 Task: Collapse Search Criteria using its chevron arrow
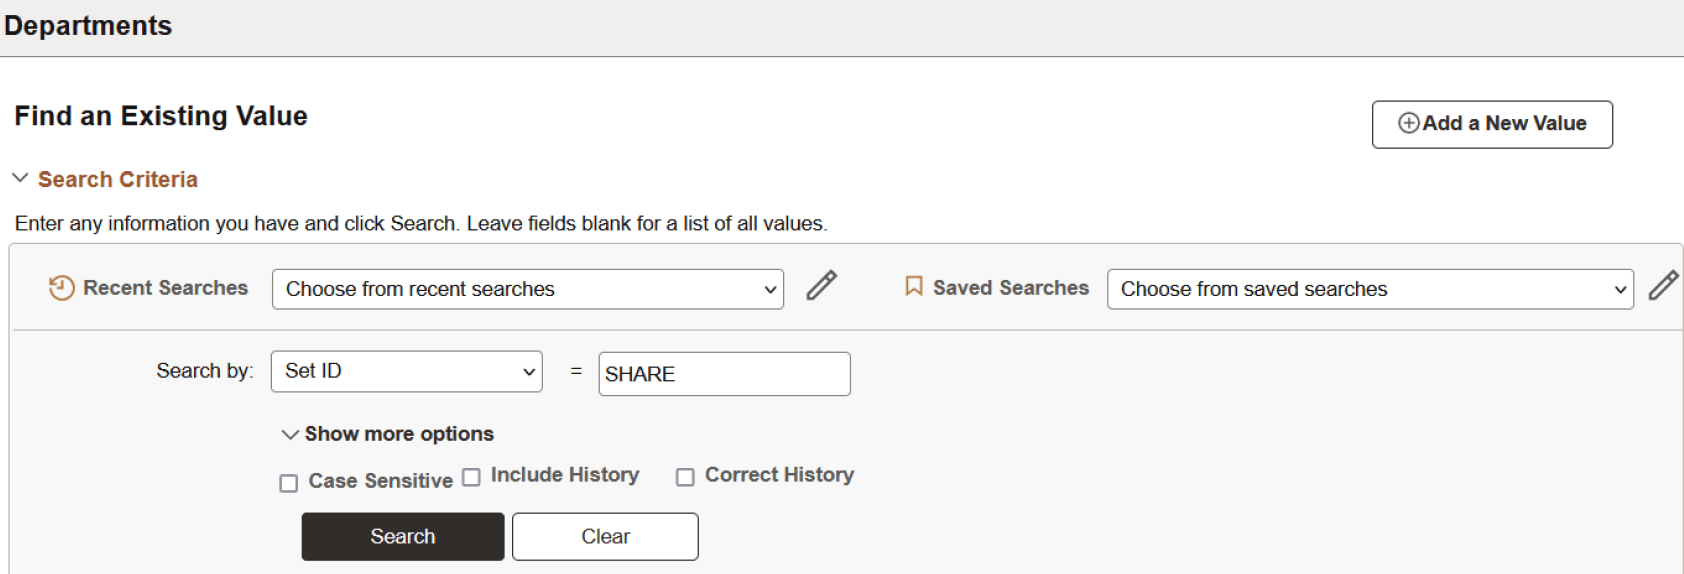(20, 178)
